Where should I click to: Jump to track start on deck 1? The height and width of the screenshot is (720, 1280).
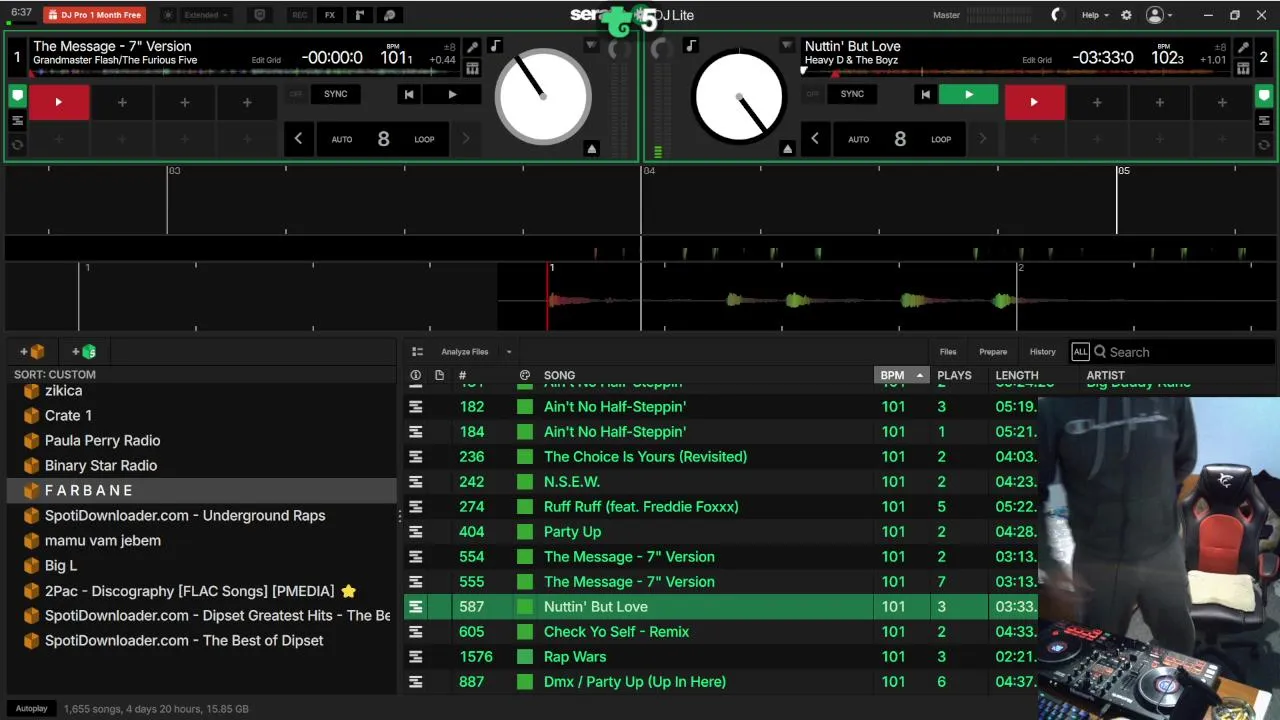tap(408, 94)
